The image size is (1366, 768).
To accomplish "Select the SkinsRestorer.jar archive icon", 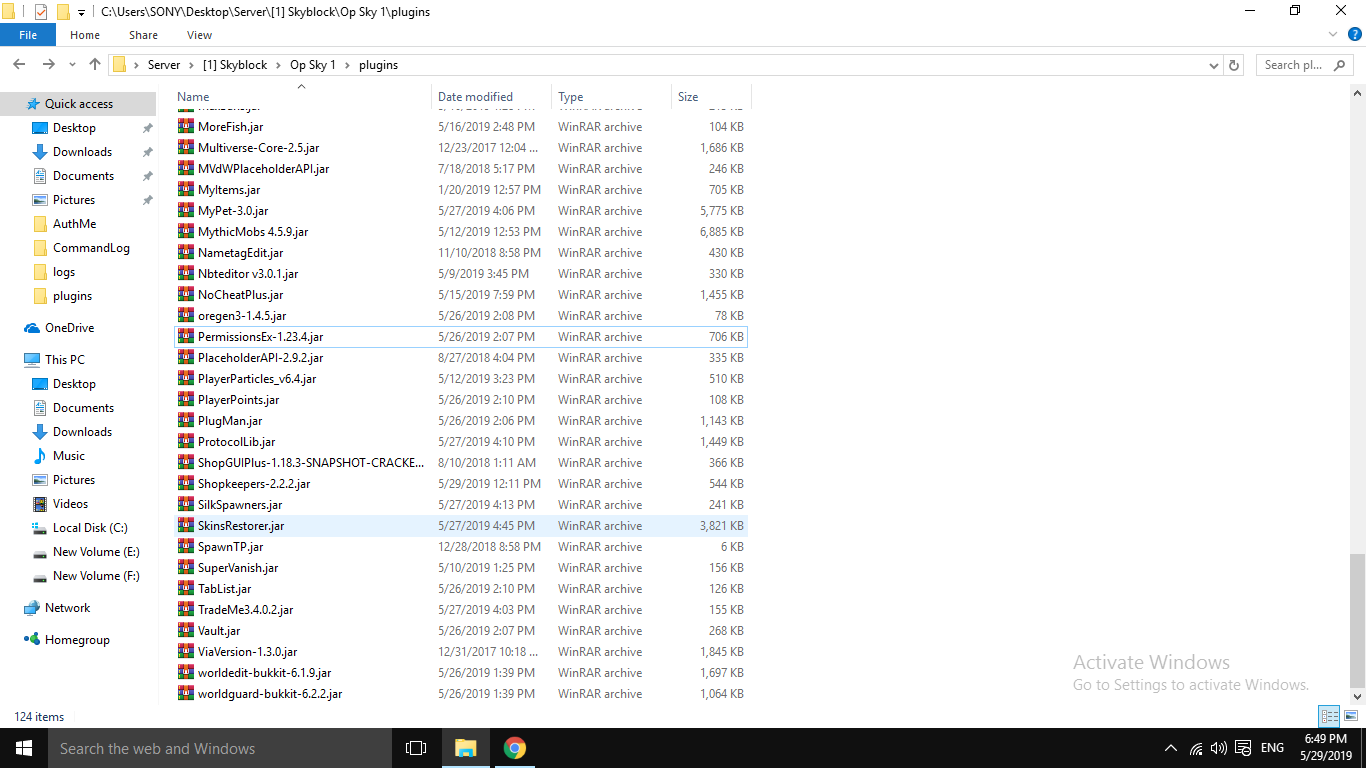I will click(186, 526).
